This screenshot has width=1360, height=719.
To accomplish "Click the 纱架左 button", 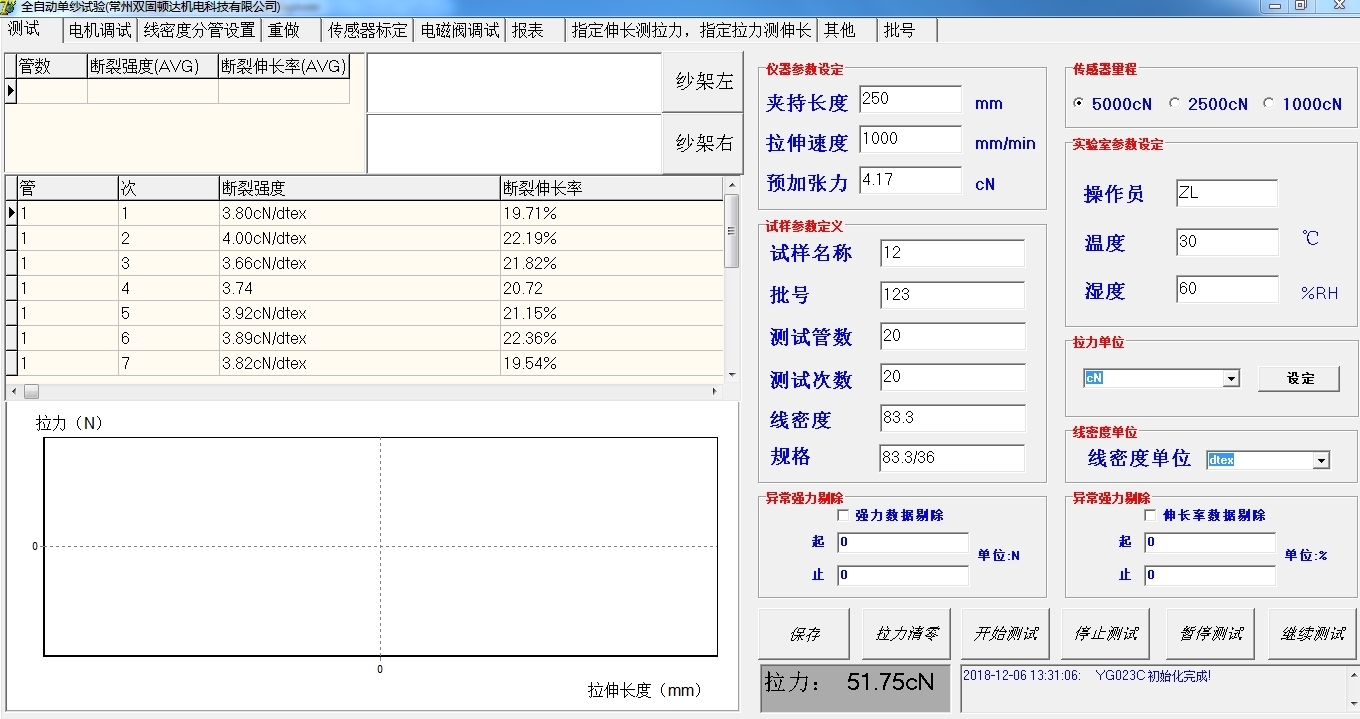I will 704,82.
